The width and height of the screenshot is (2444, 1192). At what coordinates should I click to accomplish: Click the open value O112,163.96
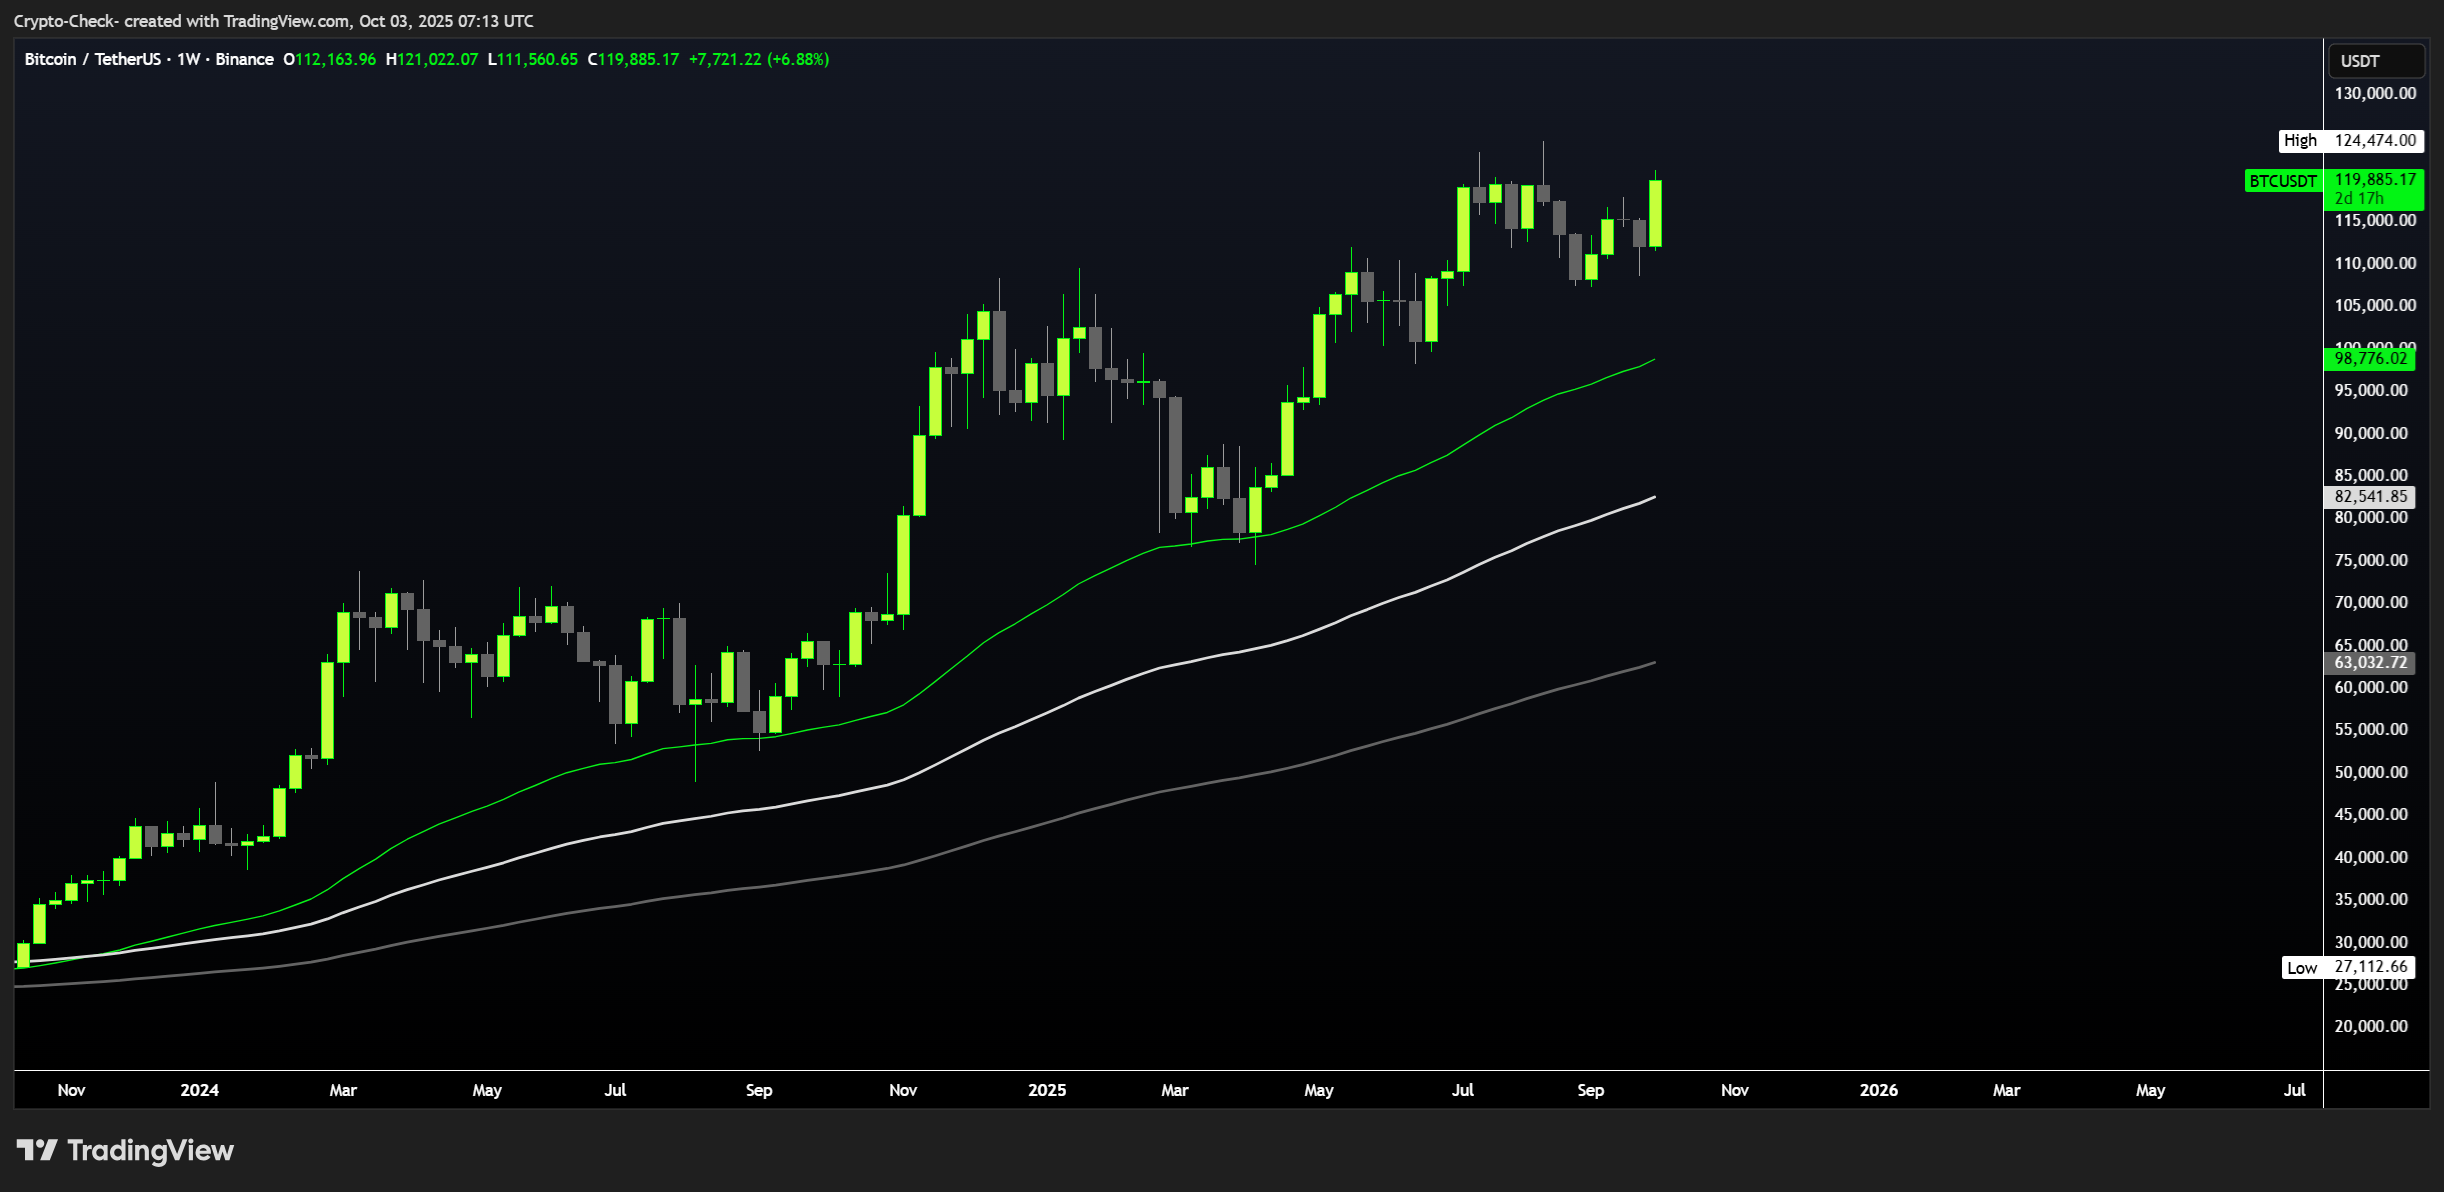(x=330, y=59)
